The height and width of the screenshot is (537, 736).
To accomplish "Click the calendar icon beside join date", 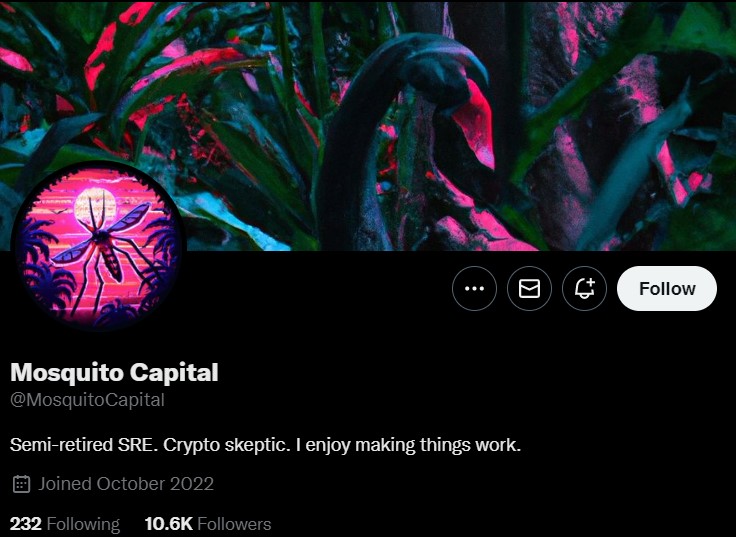I will point(21,484).
